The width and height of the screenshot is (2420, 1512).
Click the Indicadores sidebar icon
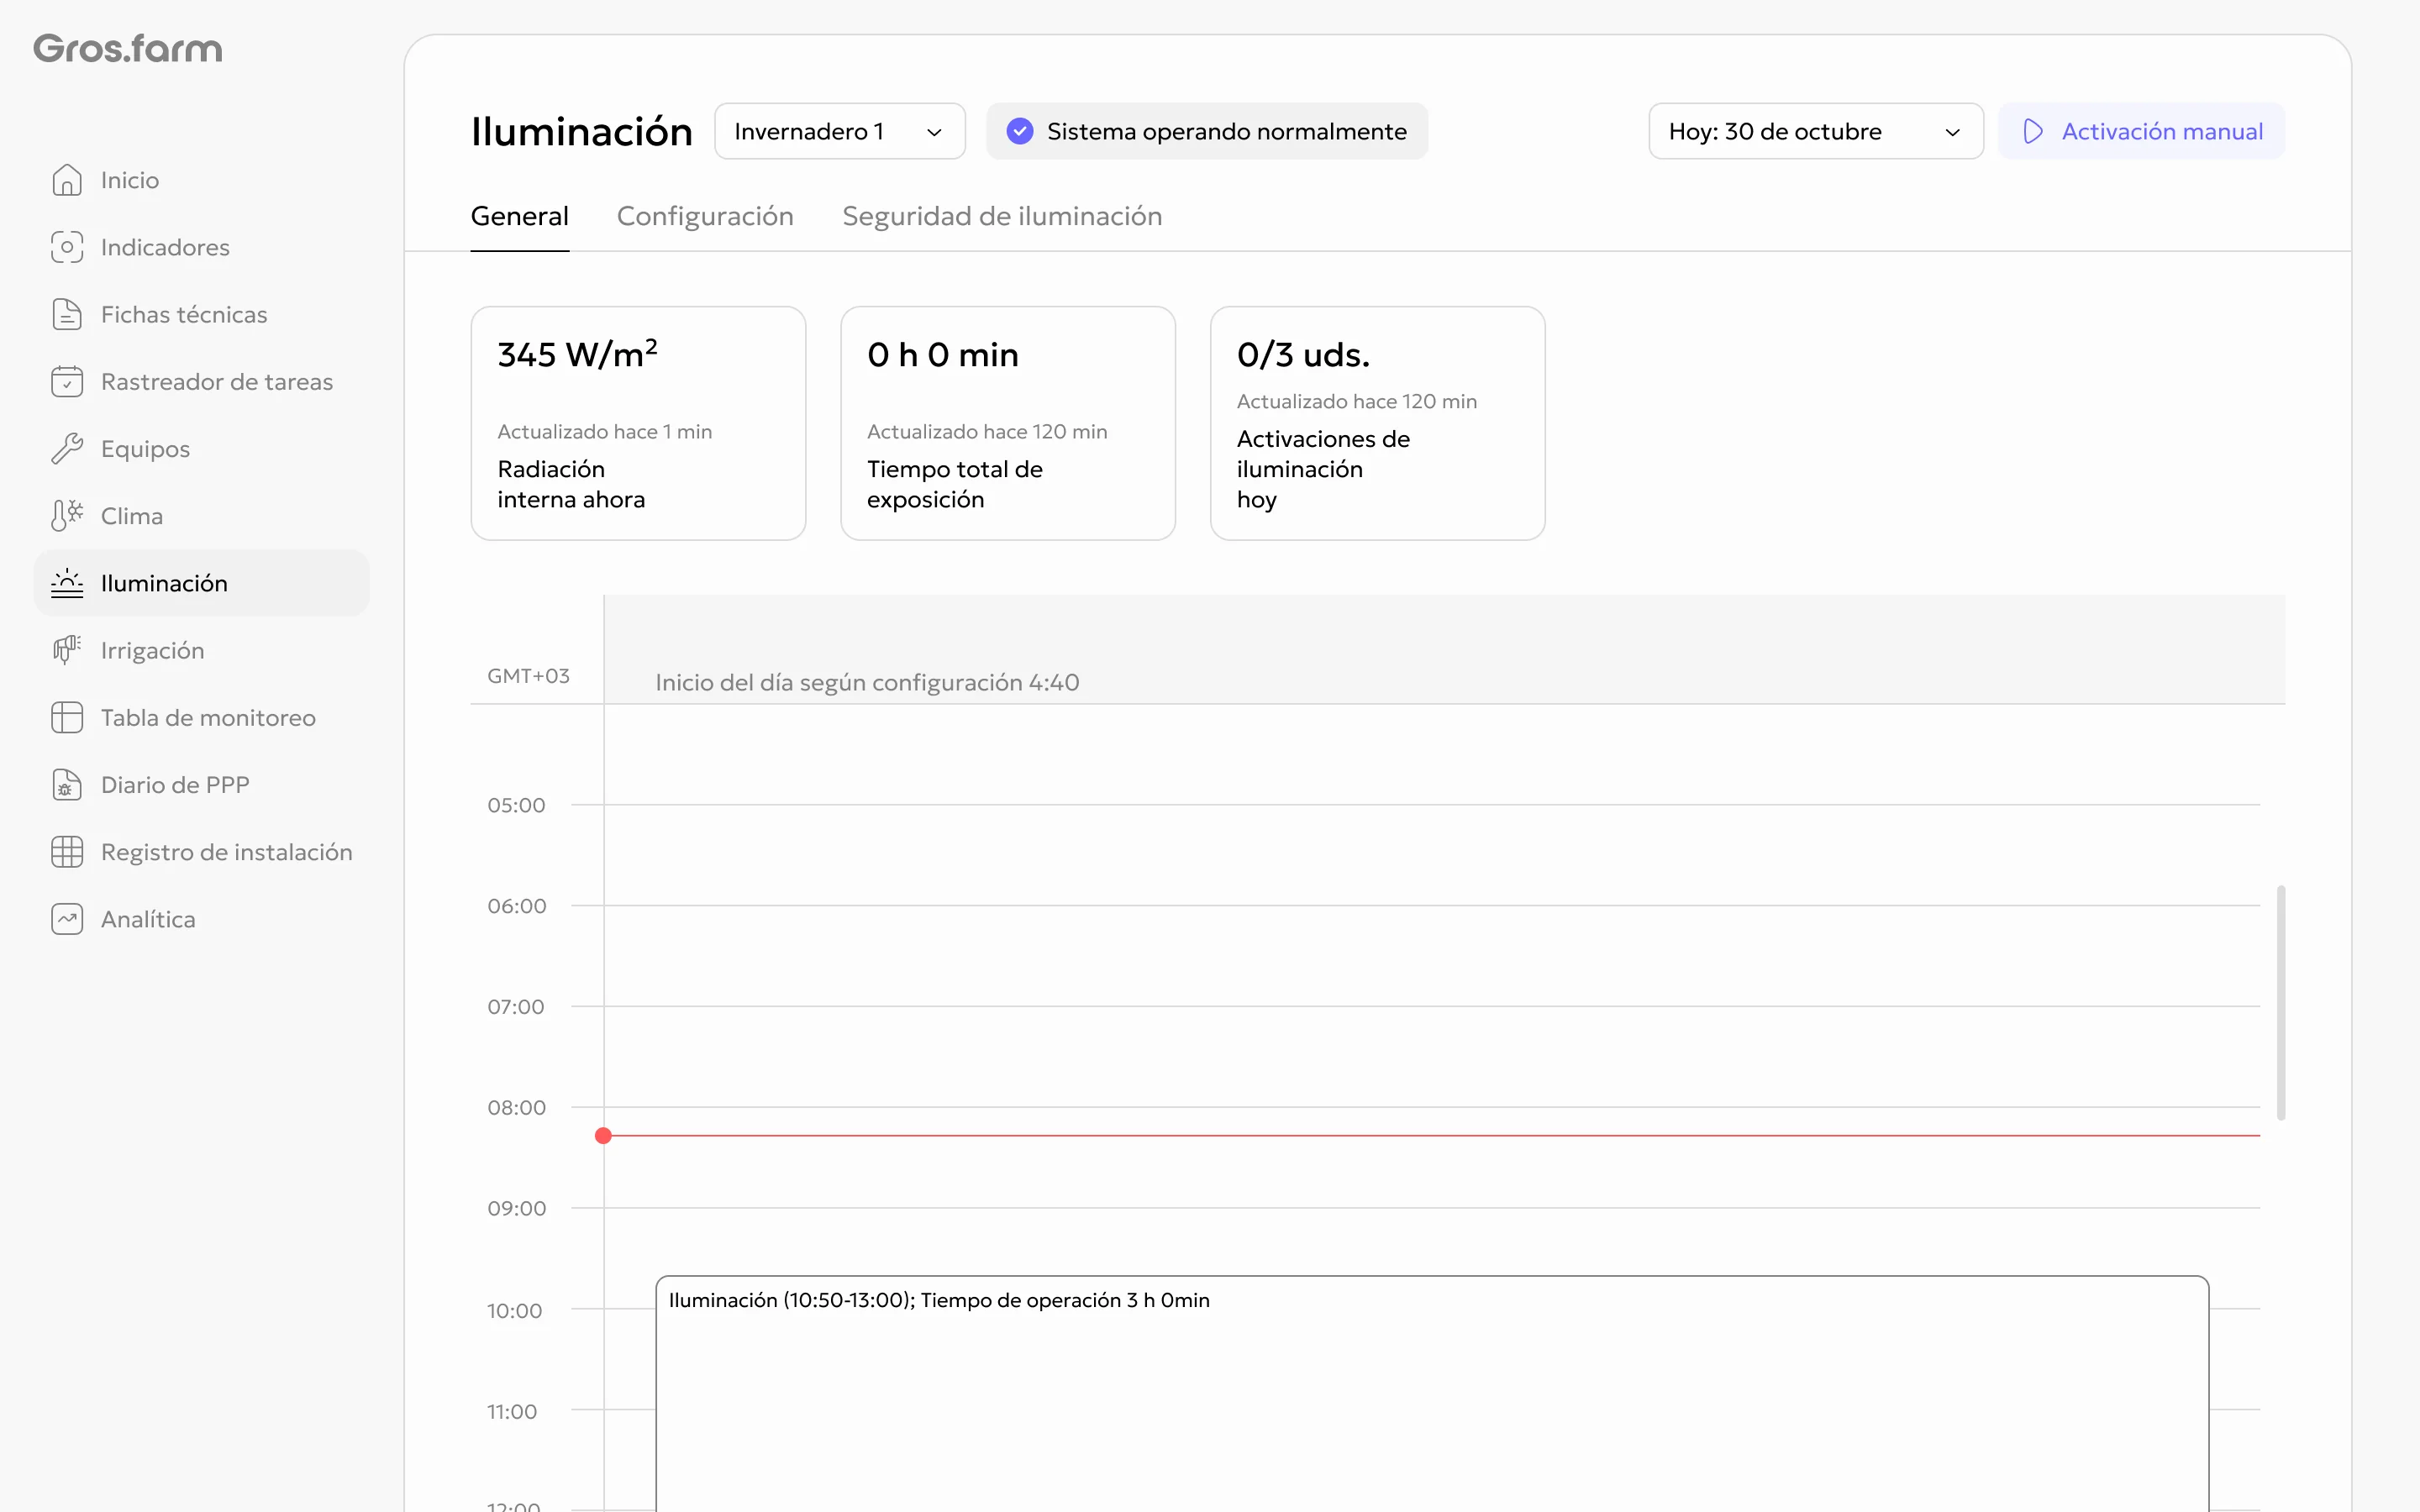pos(67,247)
